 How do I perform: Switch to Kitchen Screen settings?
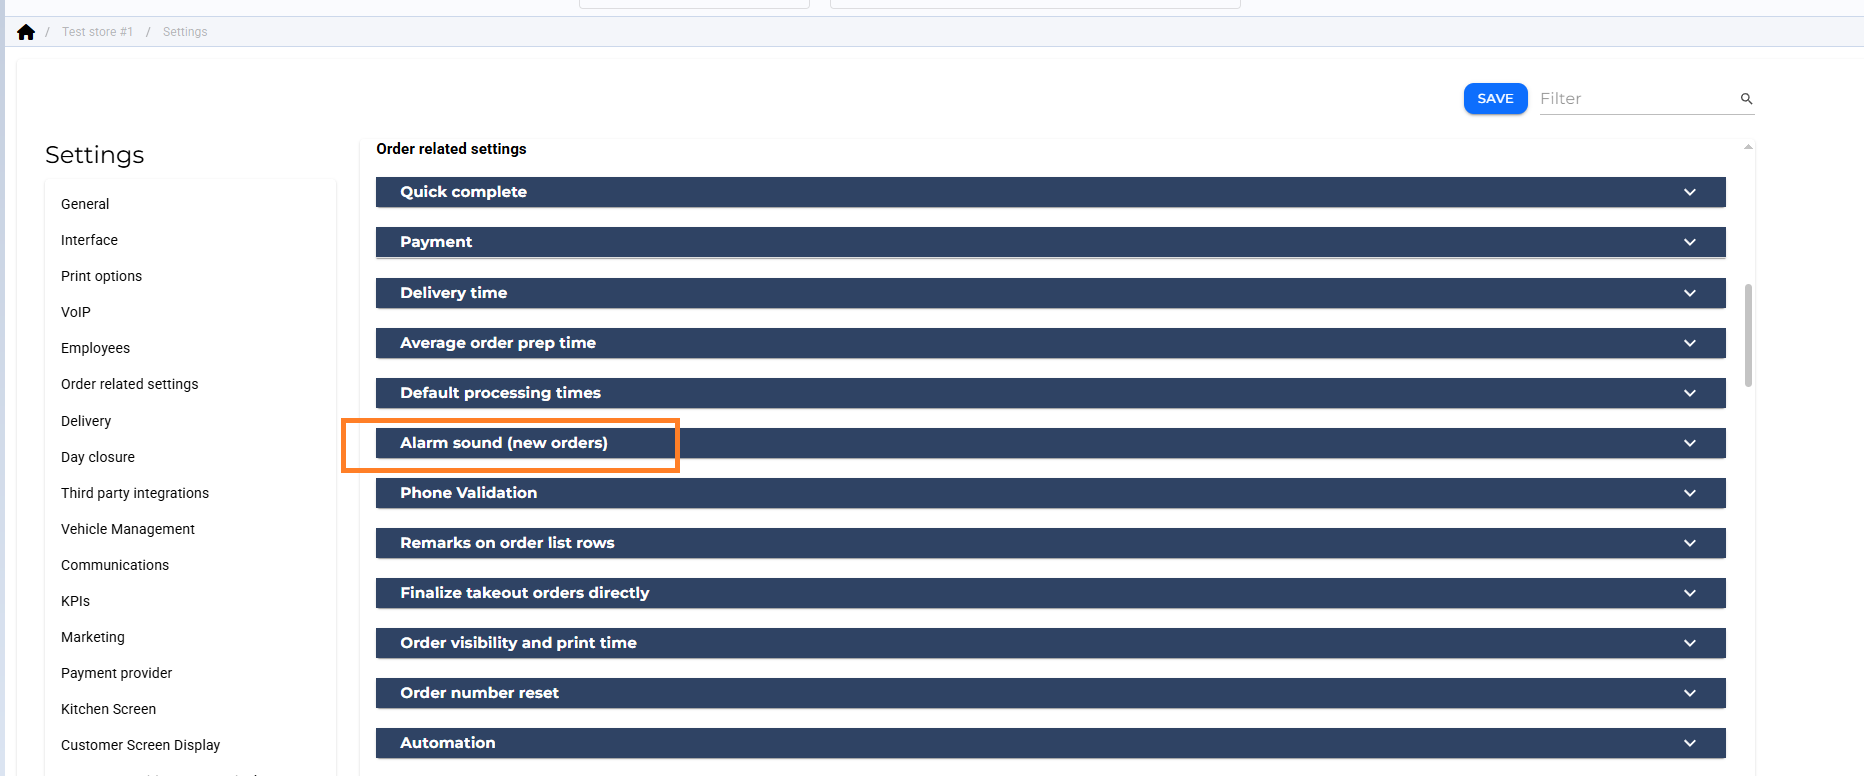pos(108,709)
